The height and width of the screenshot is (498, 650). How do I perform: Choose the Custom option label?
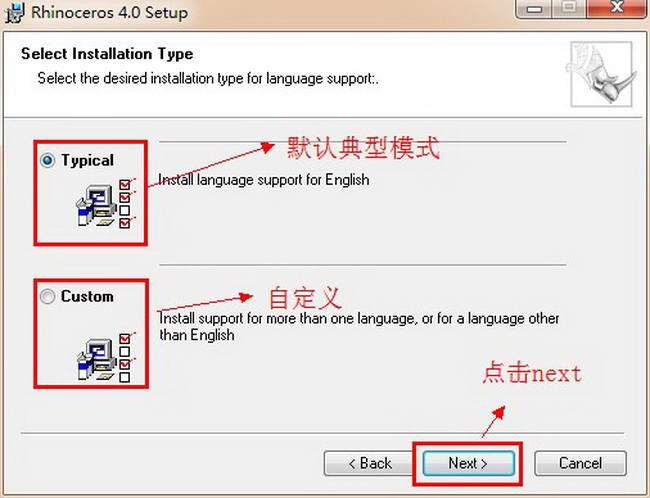[x=87, y=296]
